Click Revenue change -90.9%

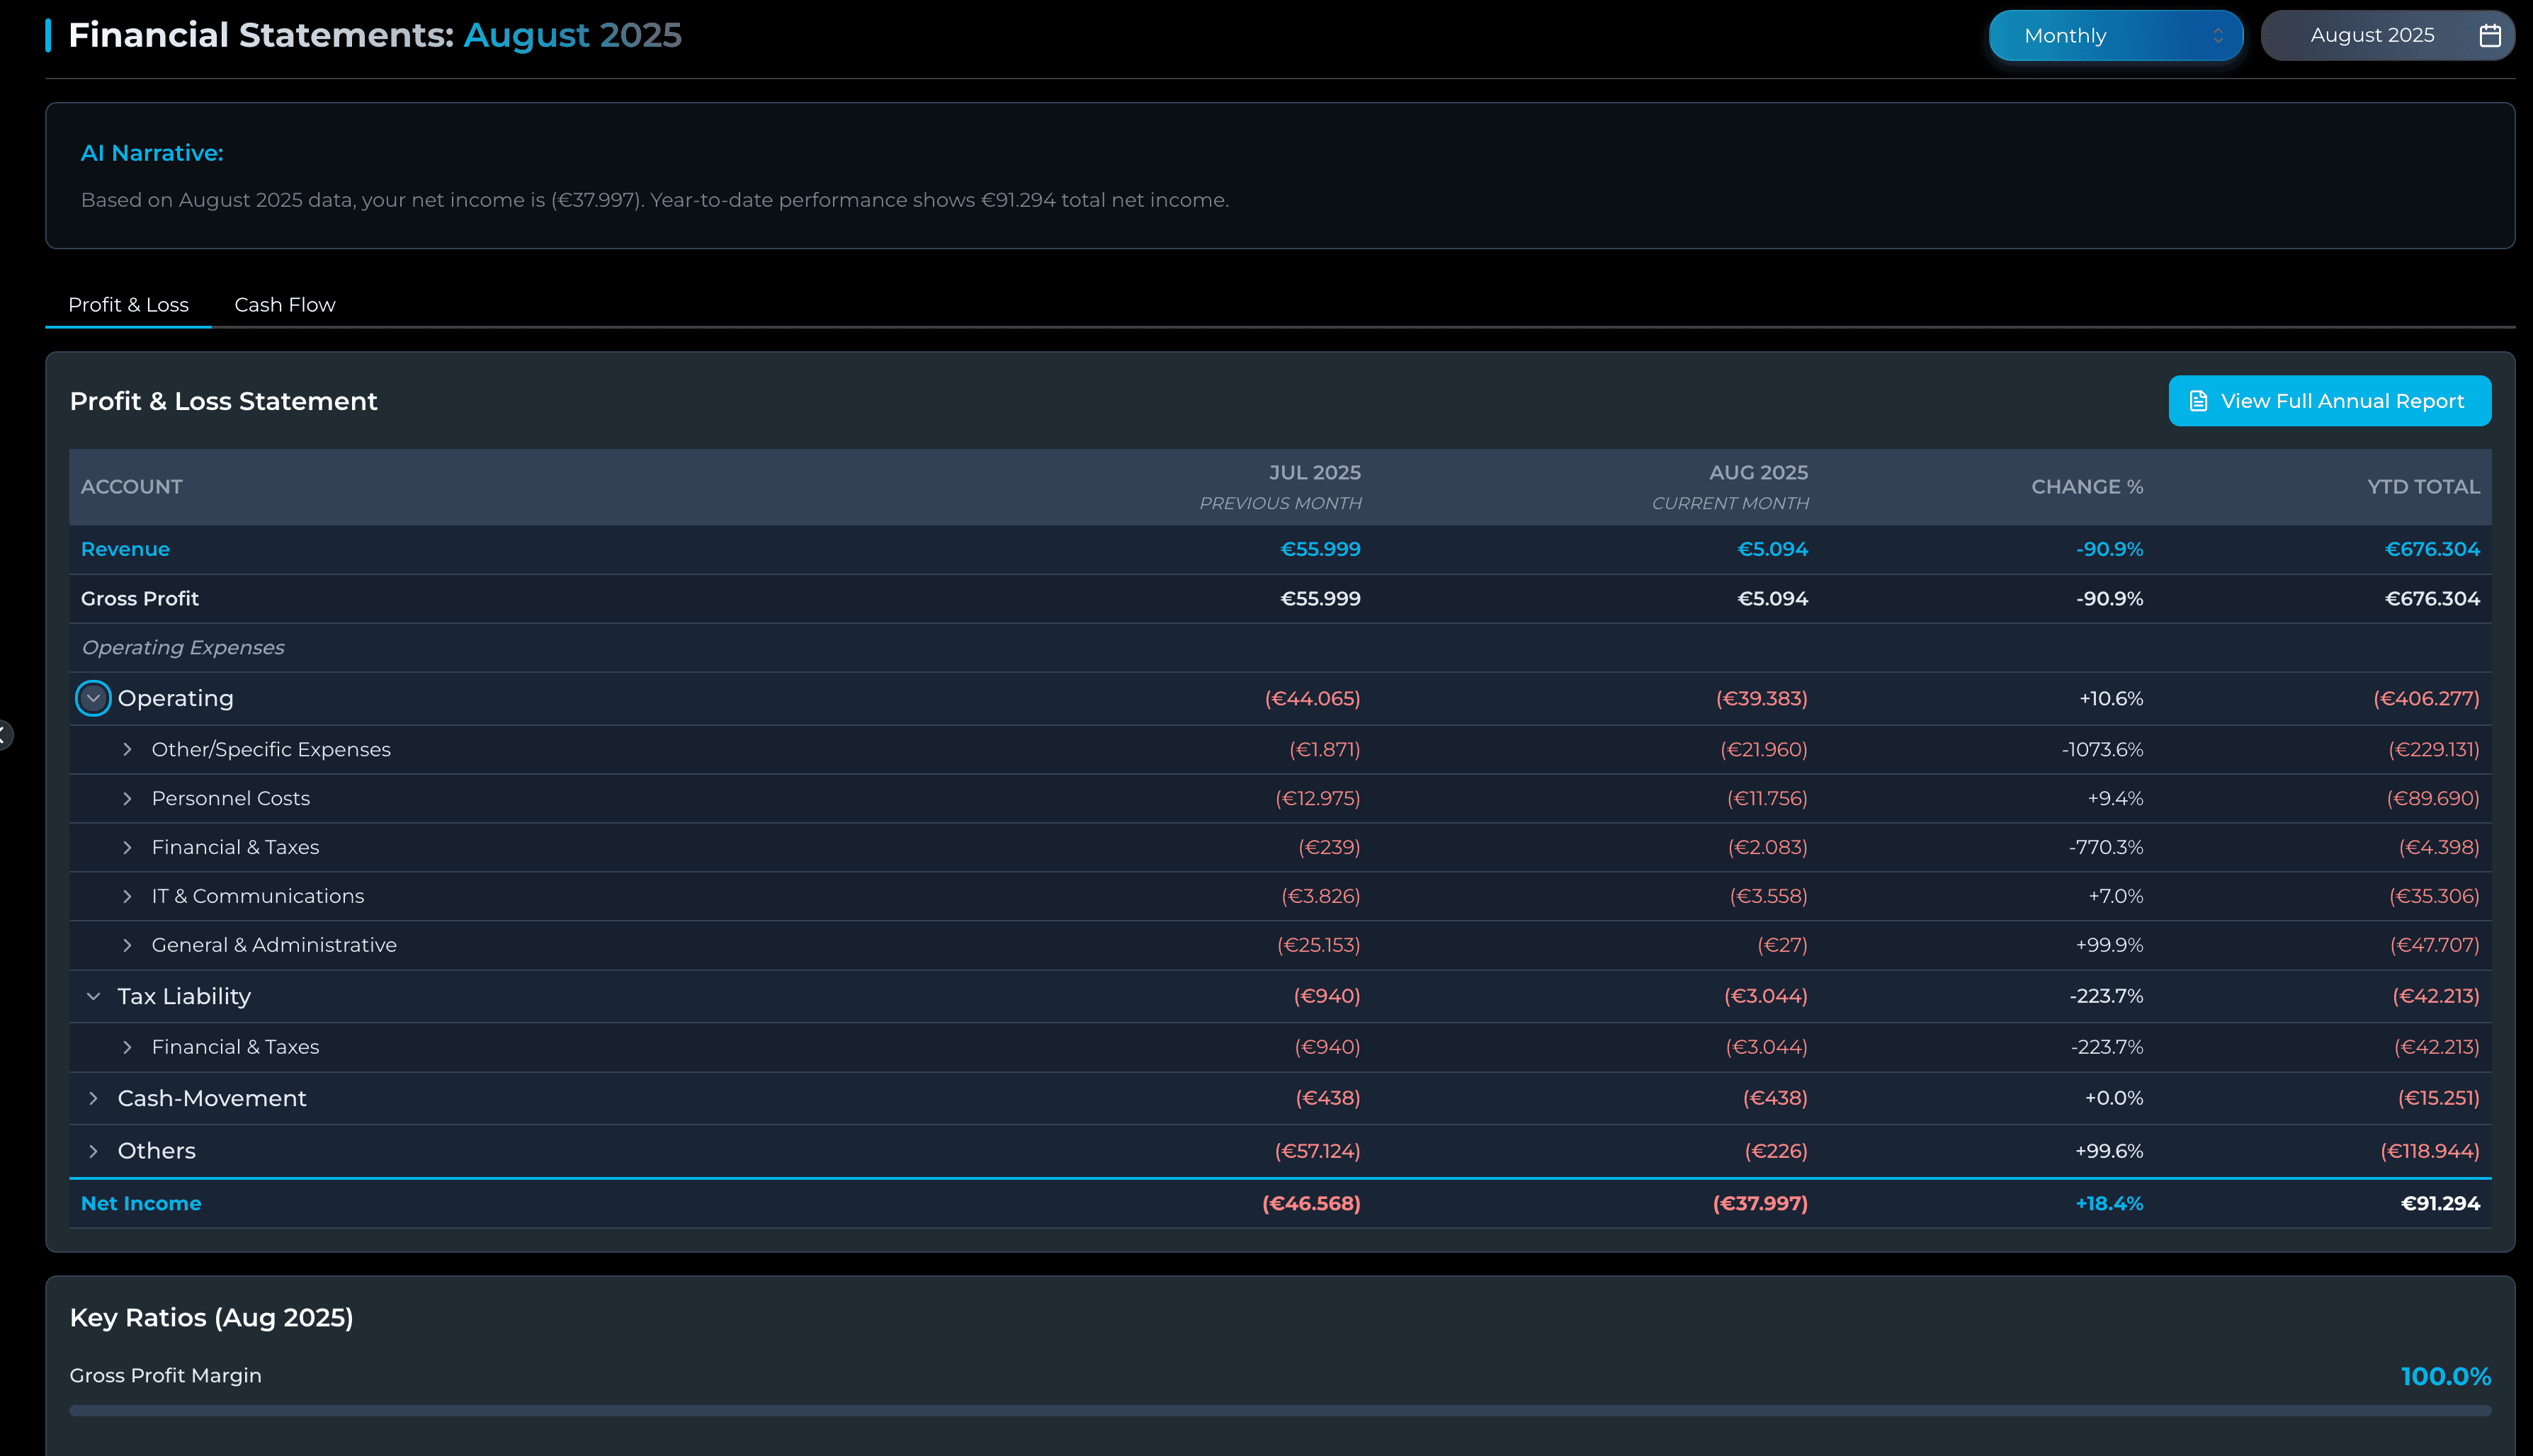click(2109, 549)
